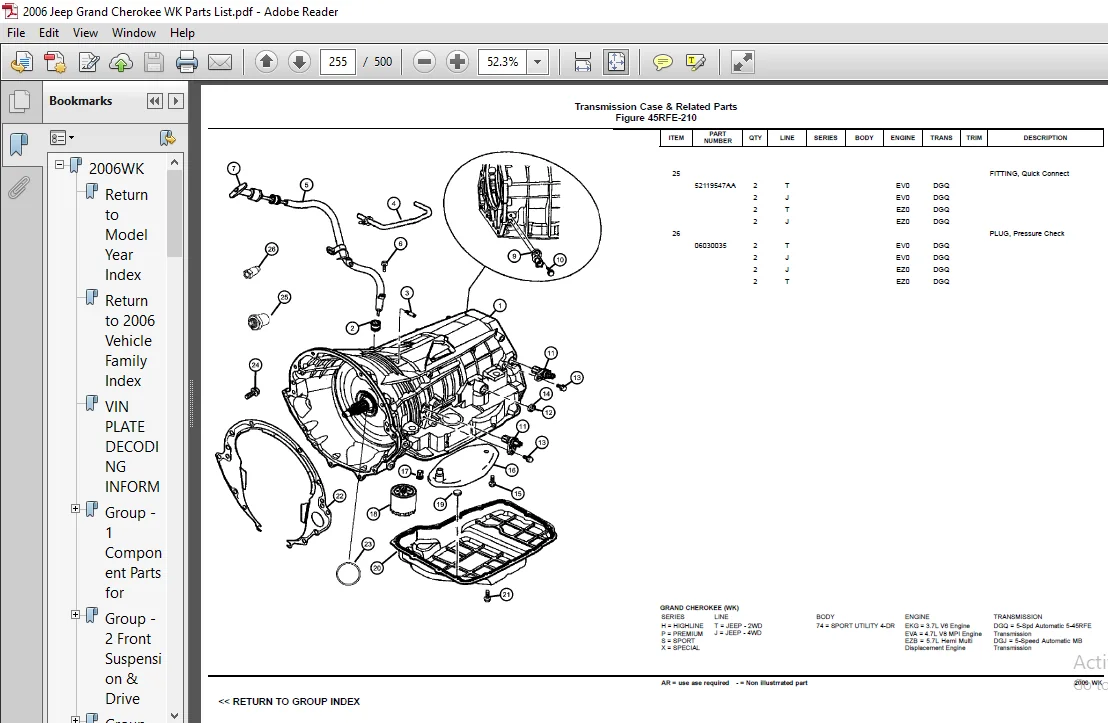Screen dimensions: 1108x723
Task: Click the bookmarks scrollbar thumb
Action: (175, 213)
